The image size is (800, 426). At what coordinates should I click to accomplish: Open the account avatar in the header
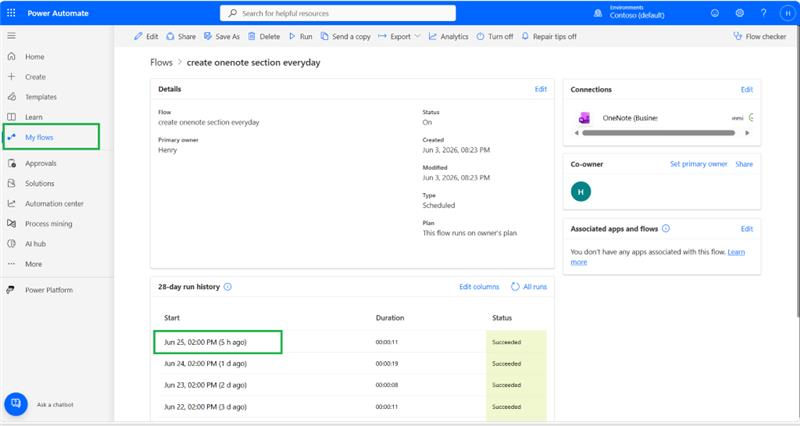pyautogui.click(x=788, y=13)
